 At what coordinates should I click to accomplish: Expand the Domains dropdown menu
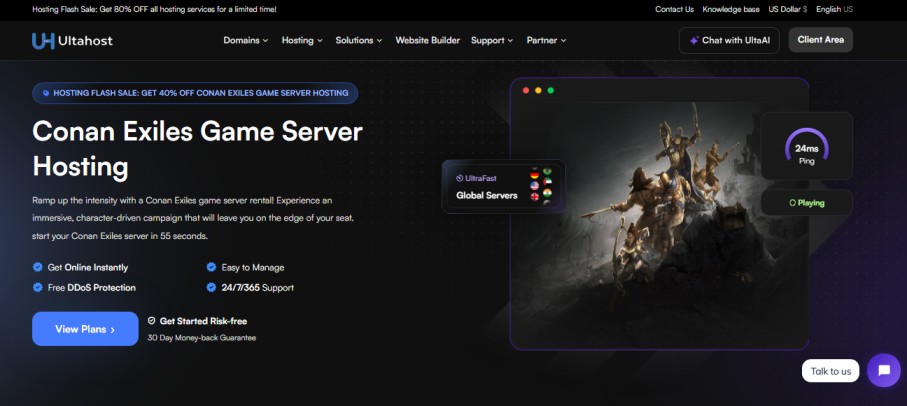tap(245, 40)
